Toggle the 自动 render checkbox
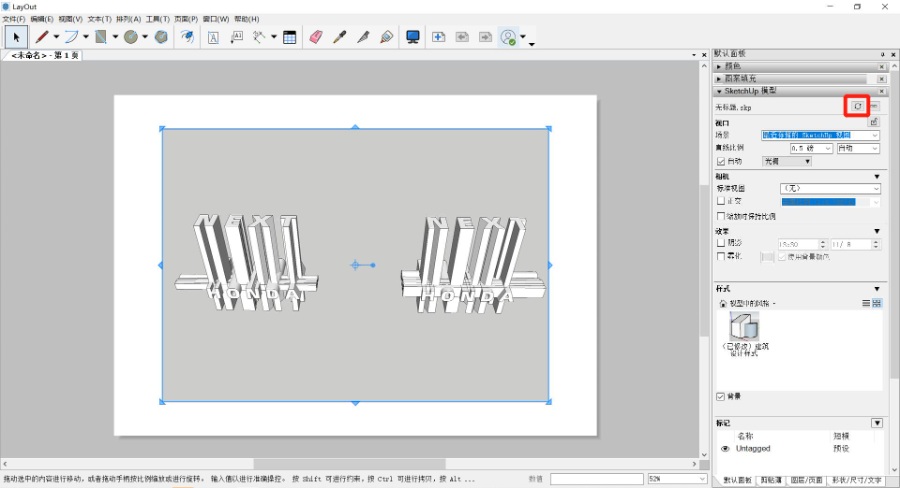Viewport: 900px width, 488px height. tap(721, 162)
